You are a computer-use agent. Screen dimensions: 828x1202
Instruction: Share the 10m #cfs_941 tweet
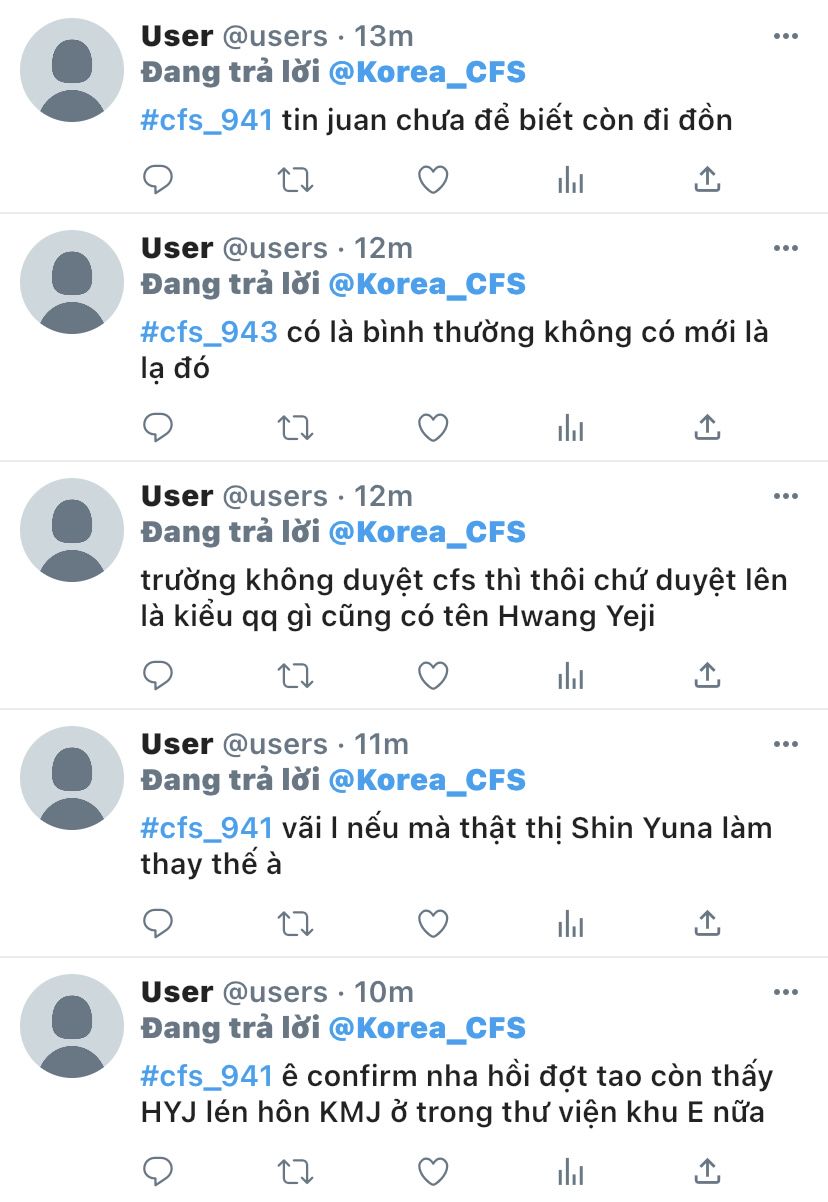coord(707,1172)
